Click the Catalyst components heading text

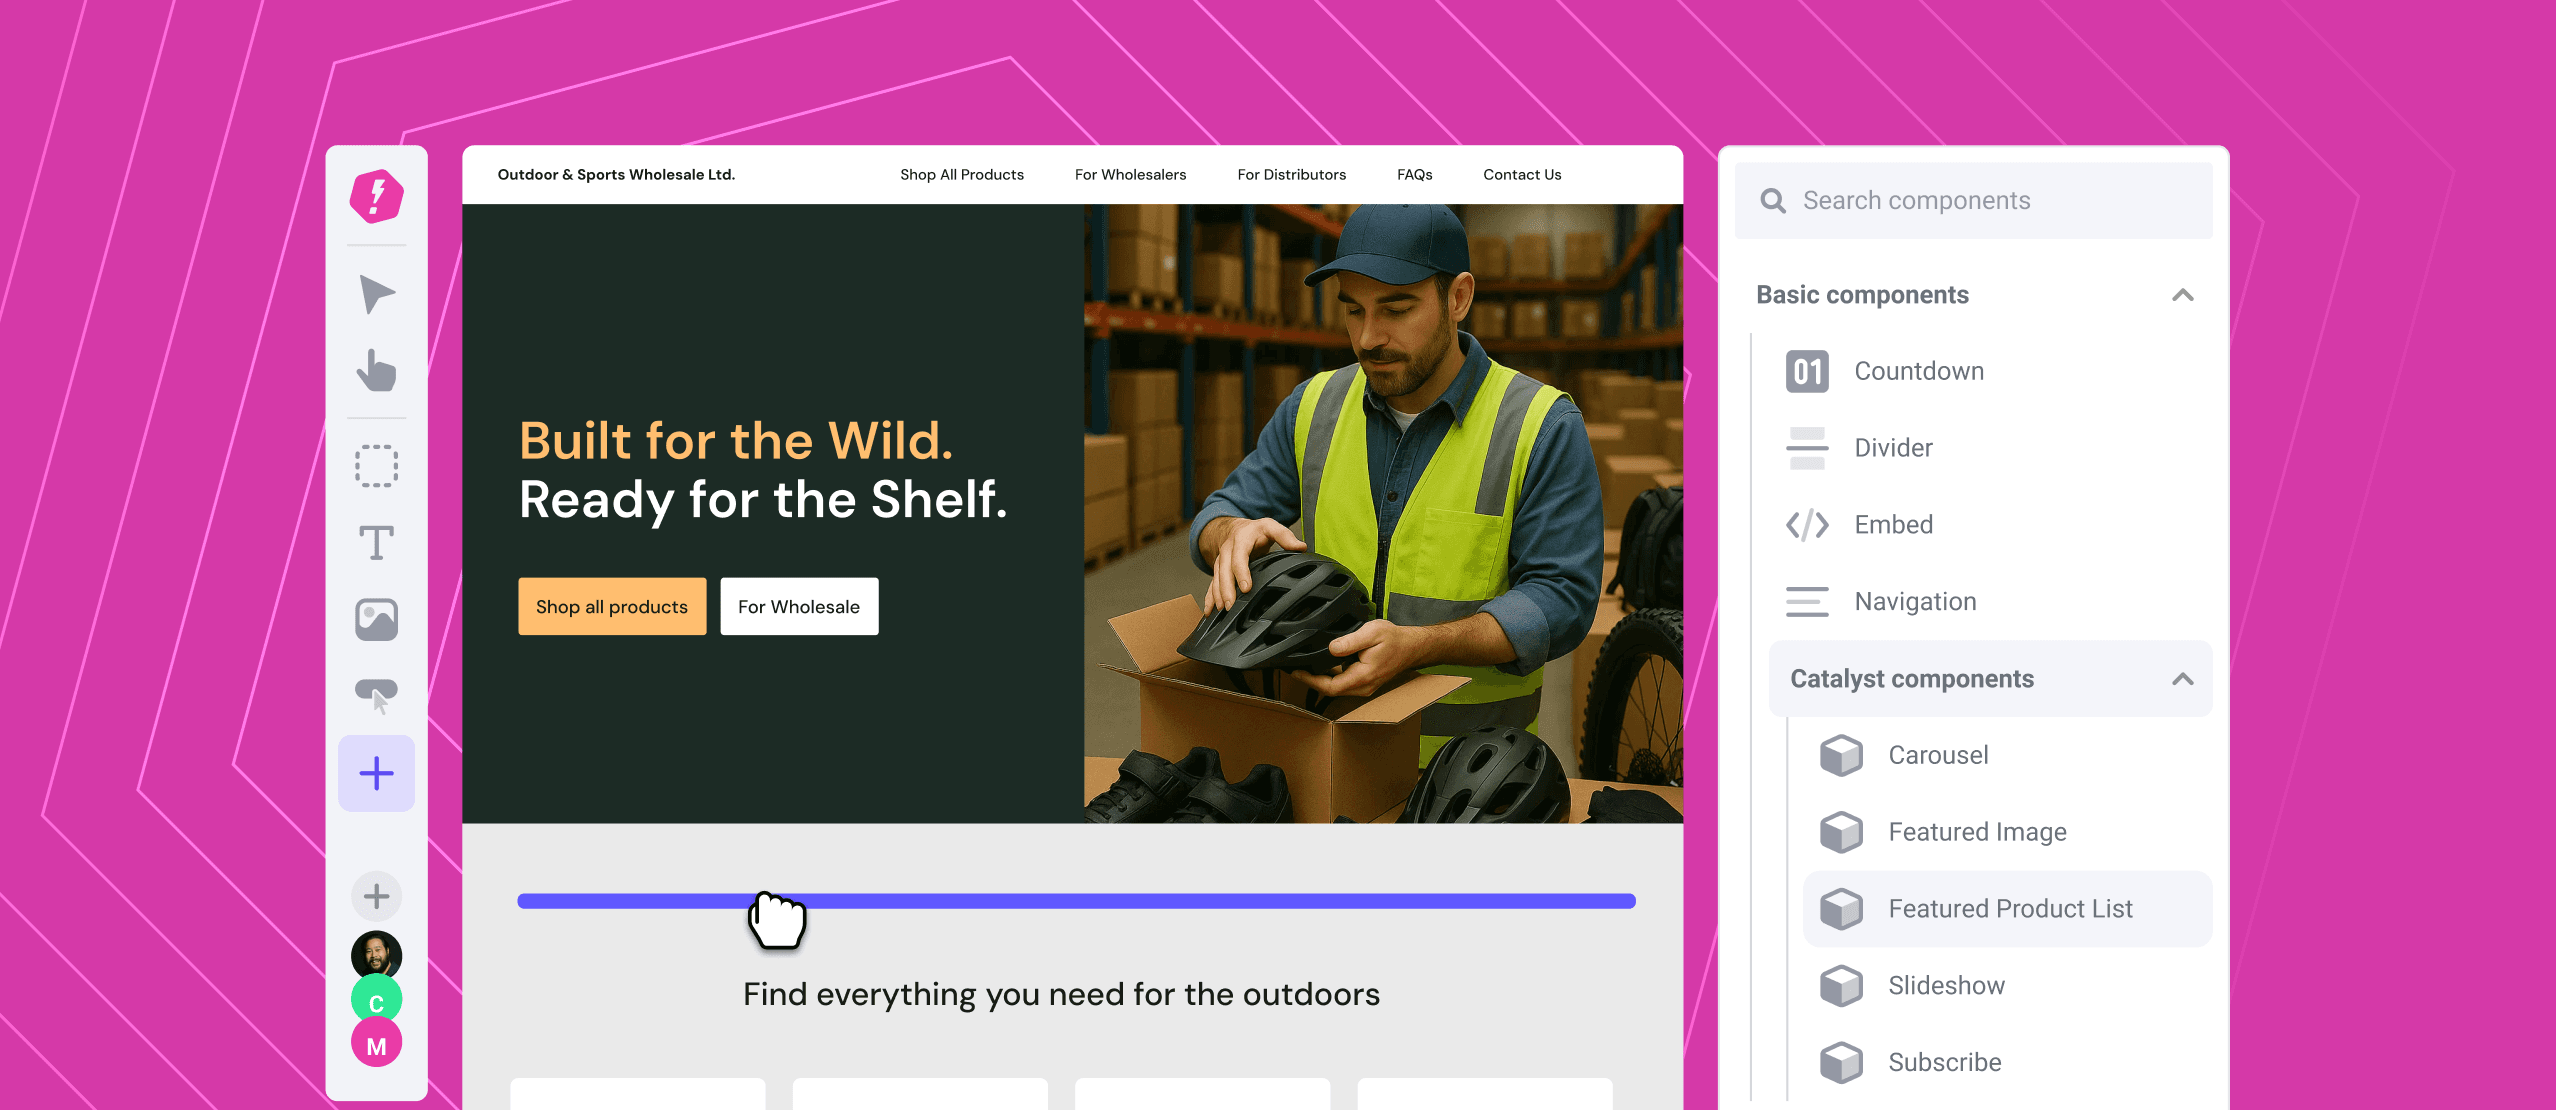tap(1911, 679)
